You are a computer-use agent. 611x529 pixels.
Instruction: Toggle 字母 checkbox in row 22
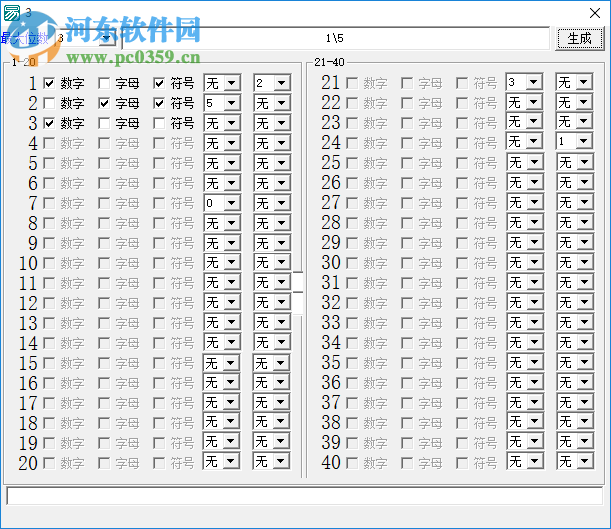point(407,103)
